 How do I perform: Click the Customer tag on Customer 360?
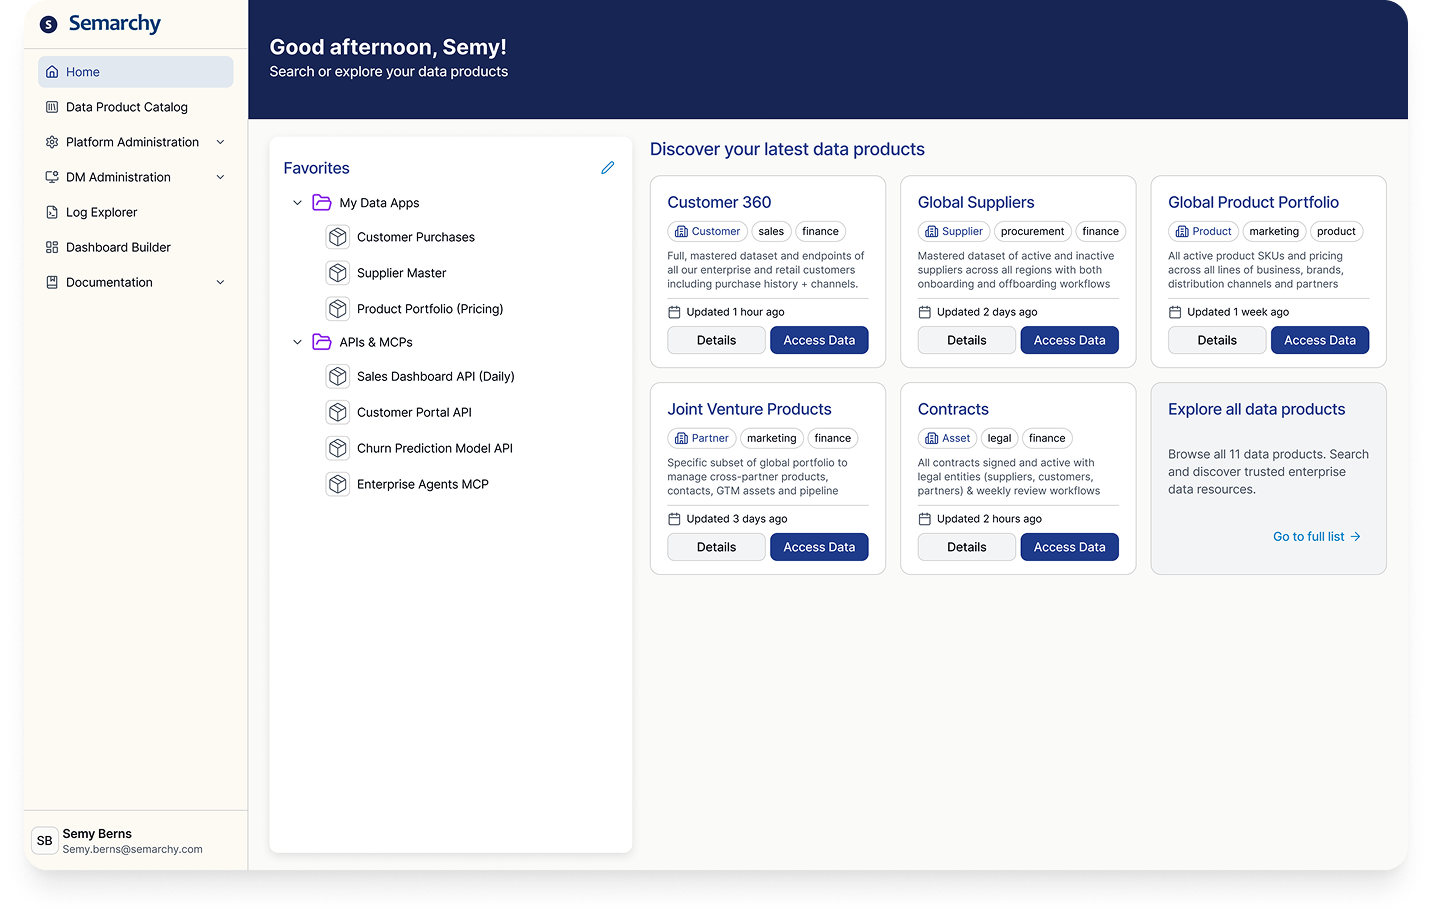[707, 231]
